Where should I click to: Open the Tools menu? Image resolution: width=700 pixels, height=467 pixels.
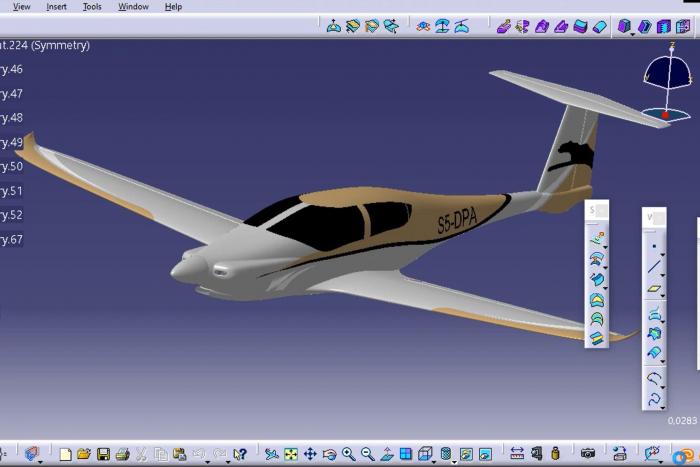click(x=92, y=7)
